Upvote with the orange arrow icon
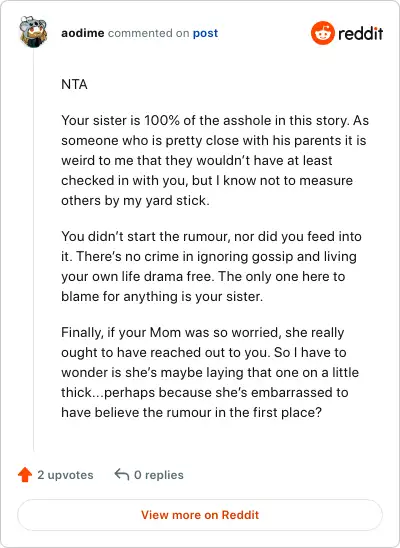400x548 pixels. coord(25,475)
